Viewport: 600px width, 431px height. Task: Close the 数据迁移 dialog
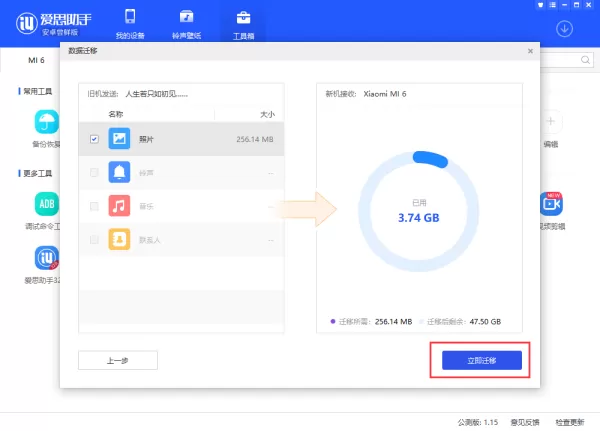[x=530, y=51]
